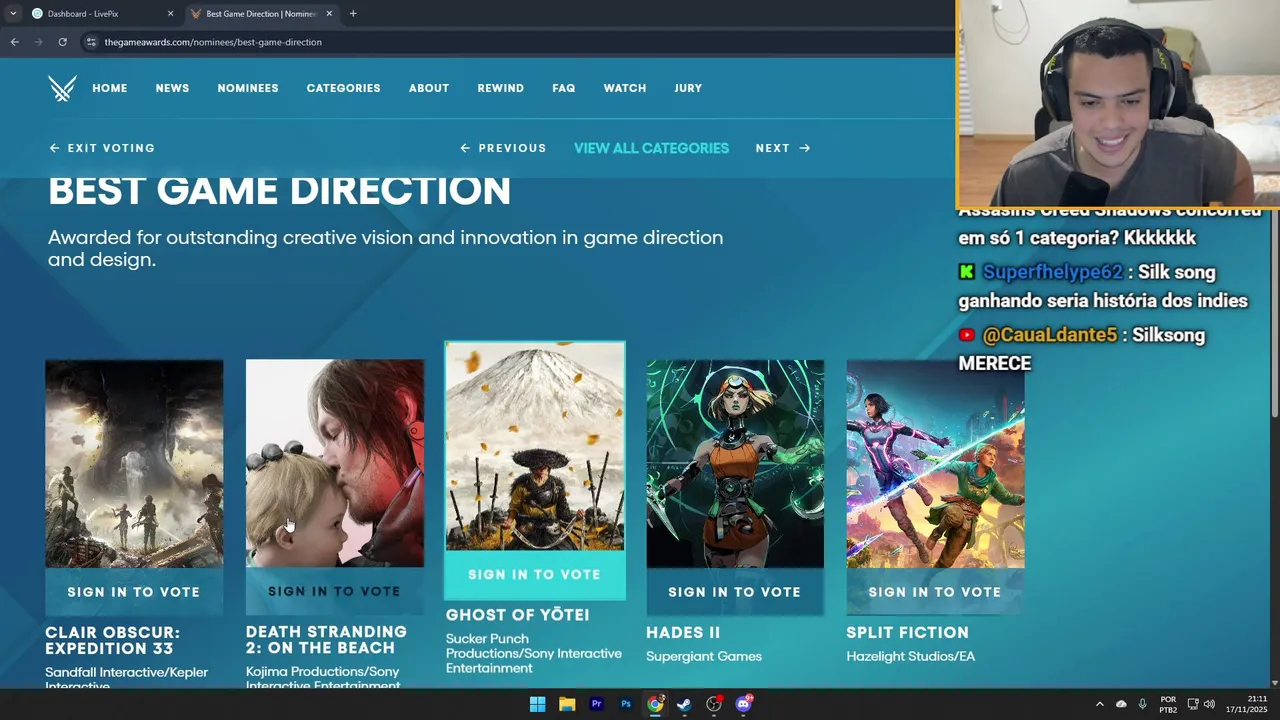Select Hades II artwork
The height and width of the screenshot is (720, 1280).
tap(735, 464)
